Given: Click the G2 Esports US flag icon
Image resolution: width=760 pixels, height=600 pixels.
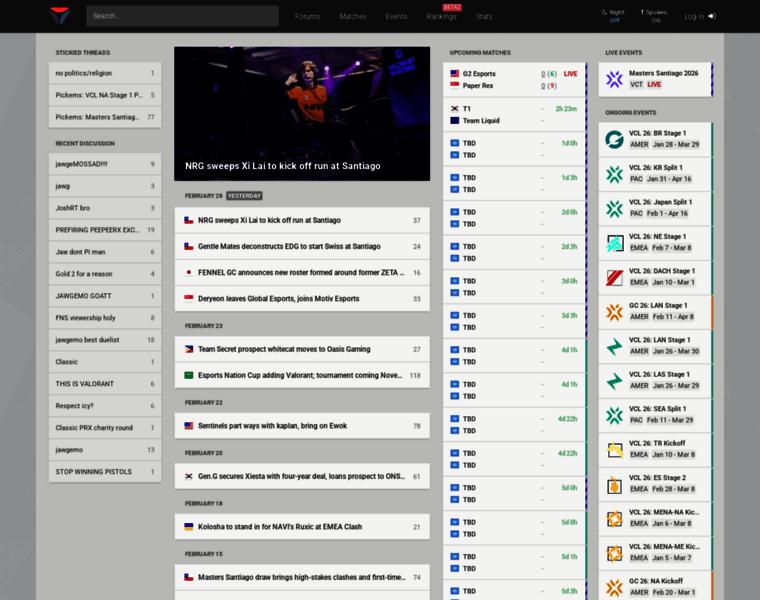Looking at the screenshot, I should 455,74.
